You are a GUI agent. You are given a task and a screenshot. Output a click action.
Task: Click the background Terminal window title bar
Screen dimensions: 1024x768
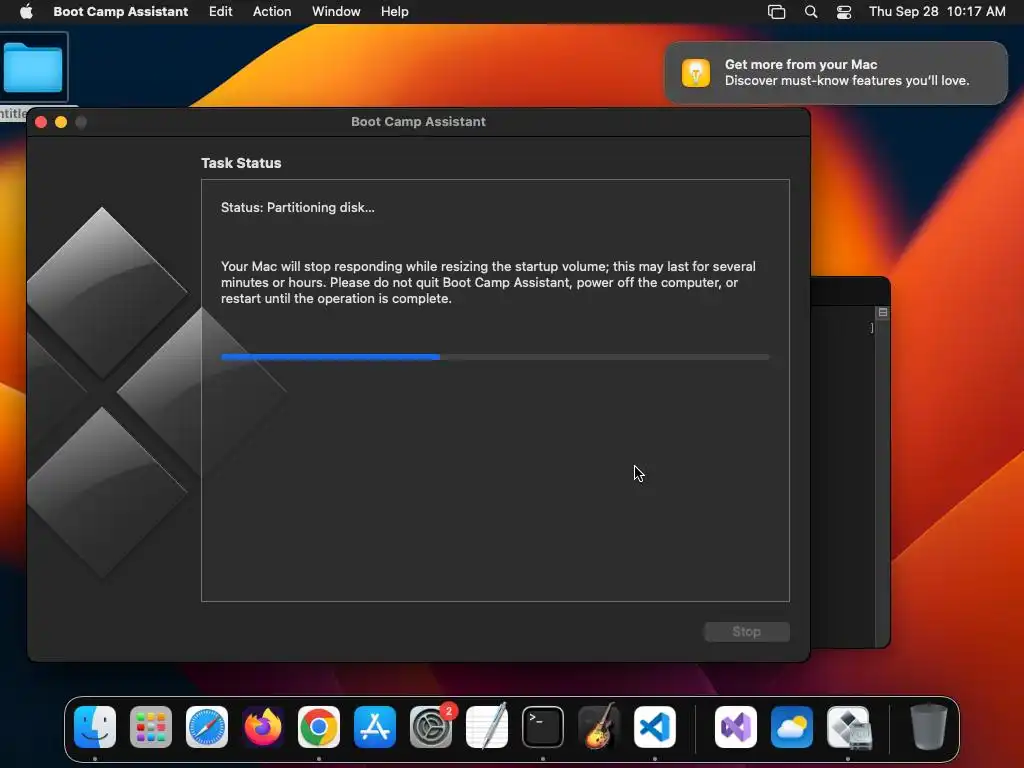point(850,291)
